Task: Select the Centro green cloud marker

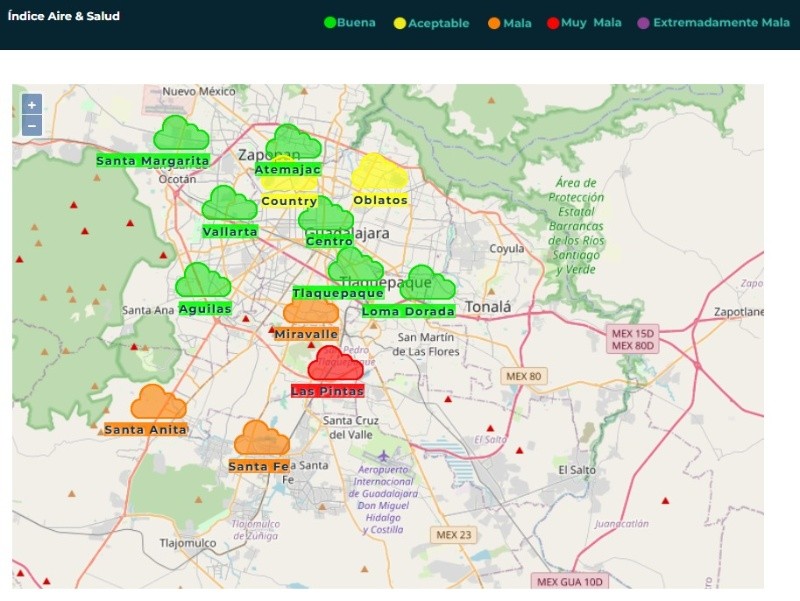Action: click(325, 215)
